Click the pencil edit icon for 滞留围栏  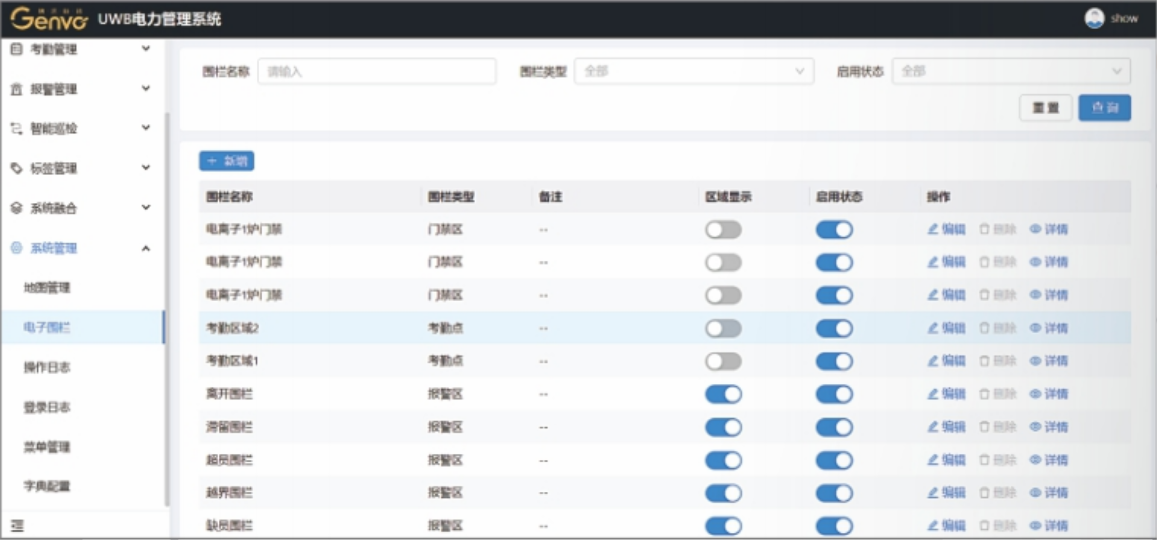tap(933, 426)
